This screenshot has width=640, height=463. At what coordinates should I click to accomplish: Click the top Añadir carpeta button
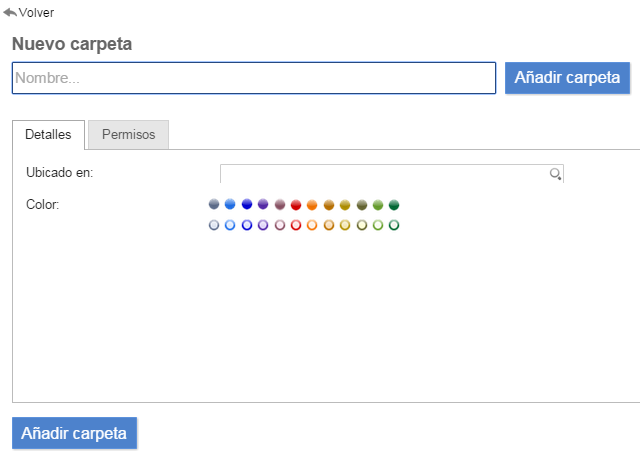click(x=567, y=77)
